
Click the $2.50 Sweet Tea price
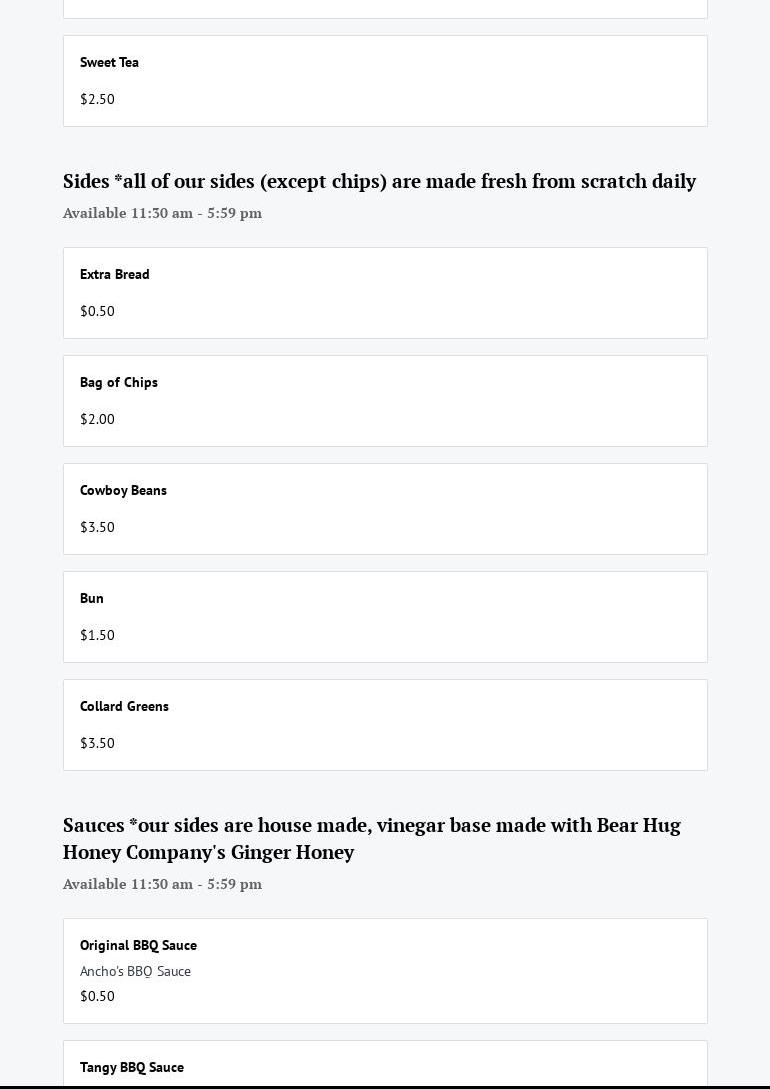point(97,99)
